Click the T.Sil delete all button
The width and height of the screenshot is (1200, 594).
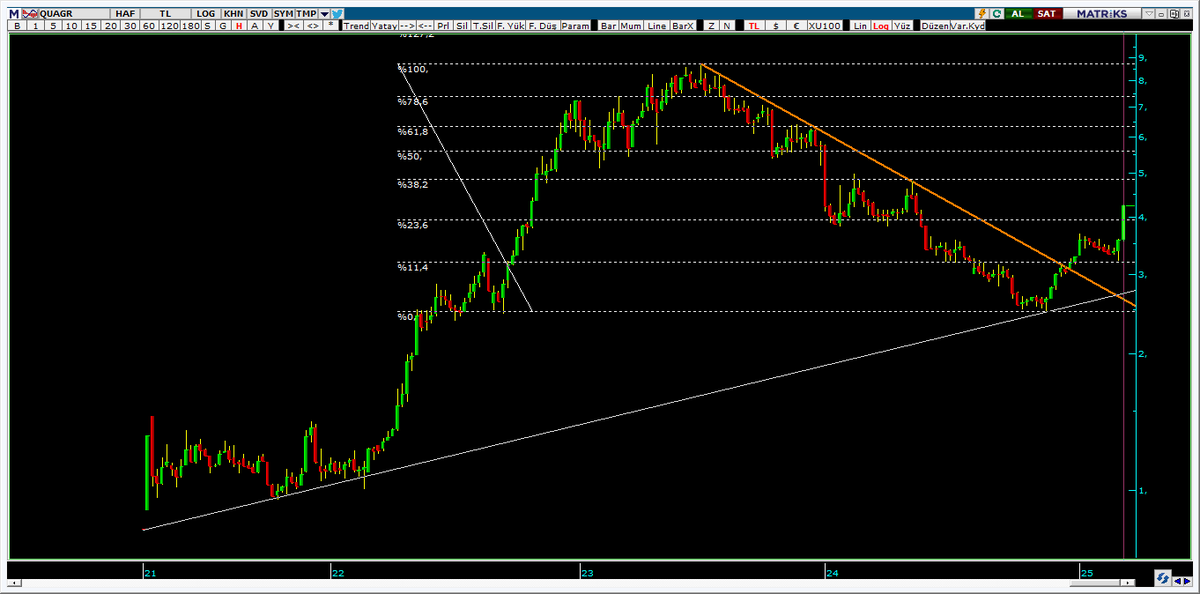click(483, 26)
